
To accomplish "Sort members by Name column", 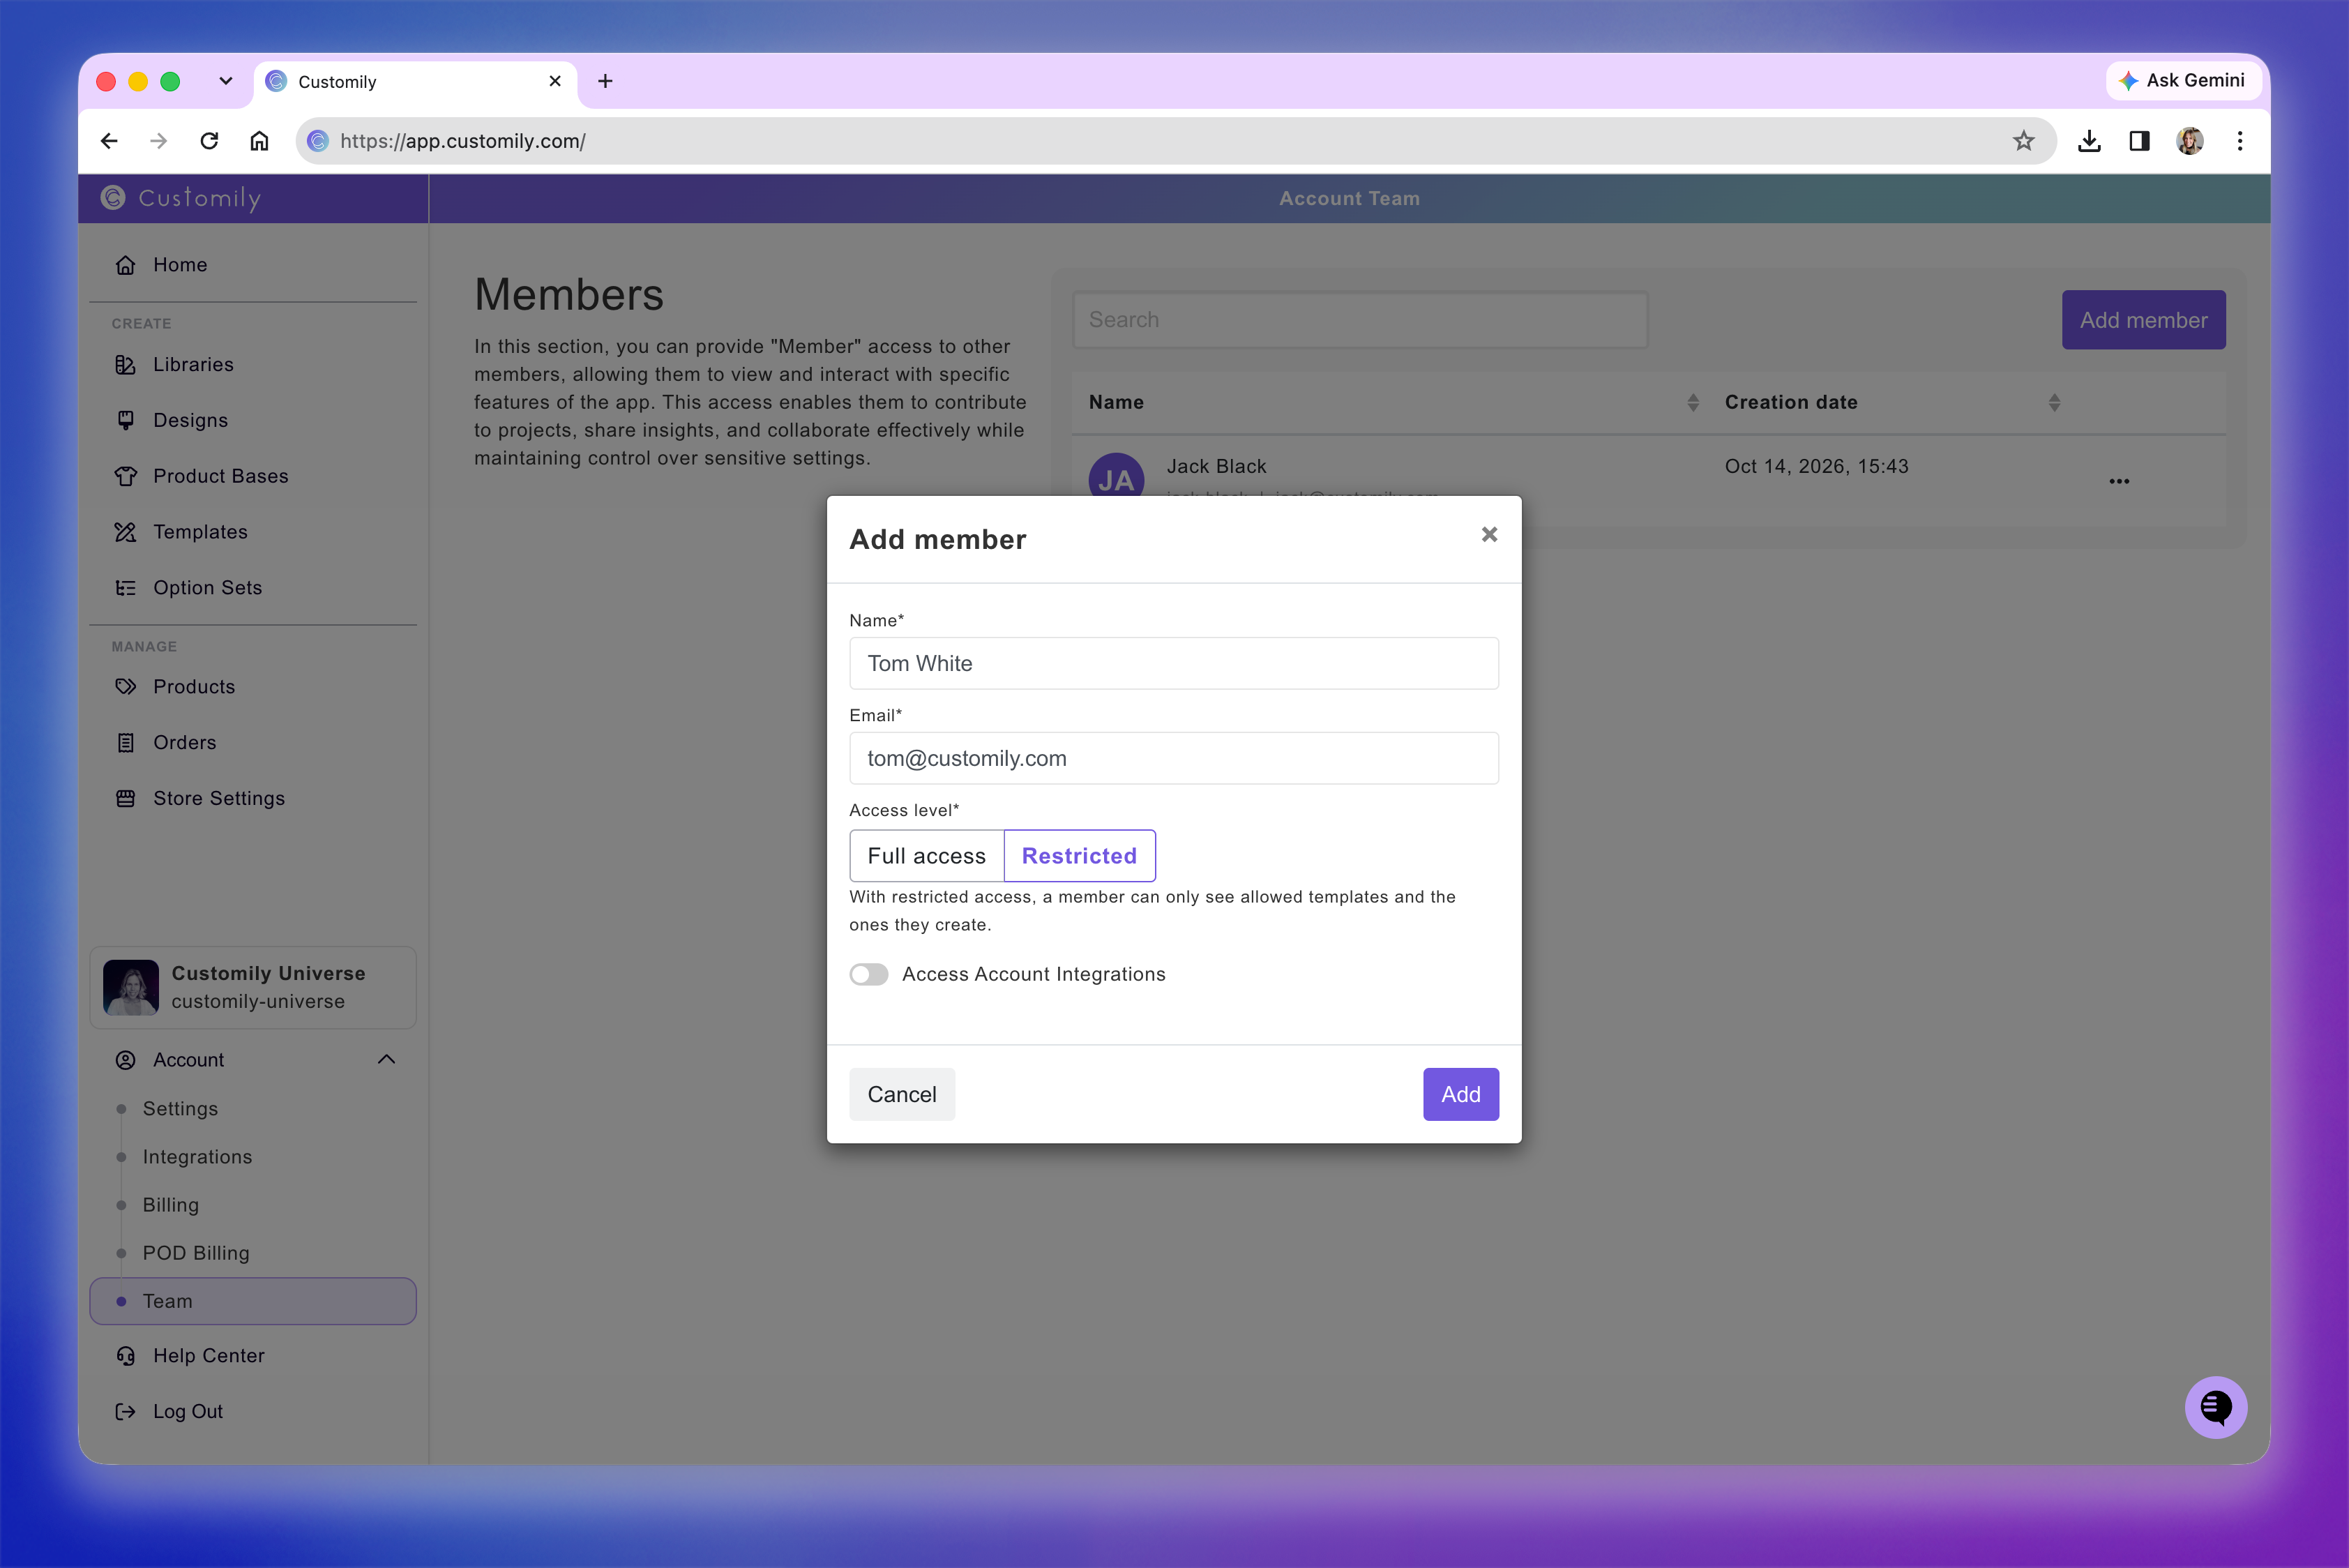I will pyautogui.click(x=1692, y=402).
